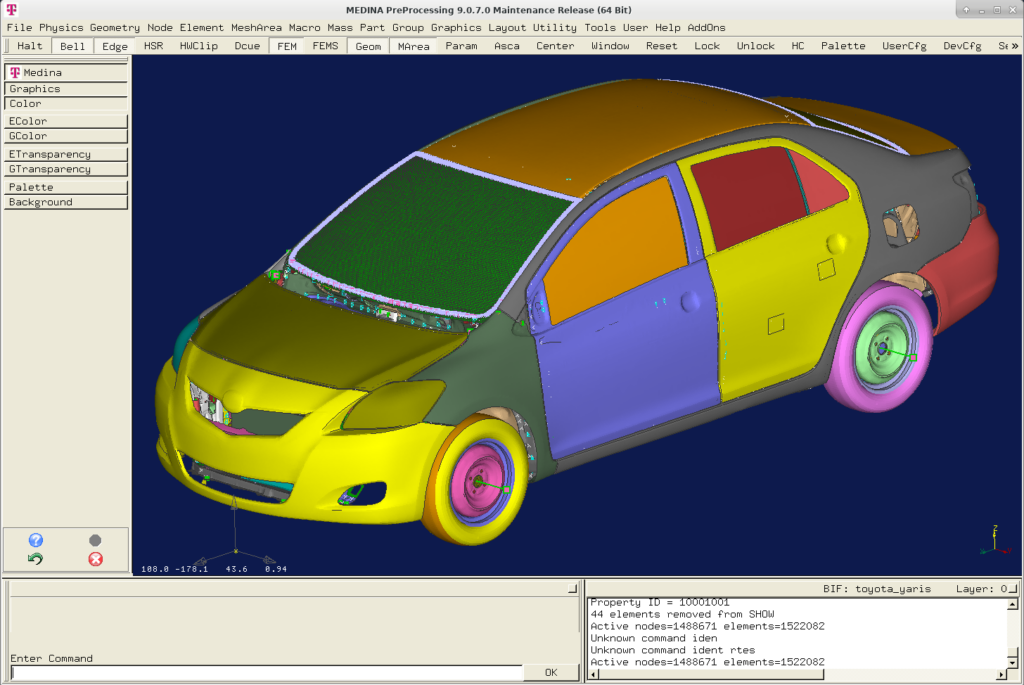Click the Medina logo in title bar
This screenshot has width=1024, height=685.
tap(11, 9)
